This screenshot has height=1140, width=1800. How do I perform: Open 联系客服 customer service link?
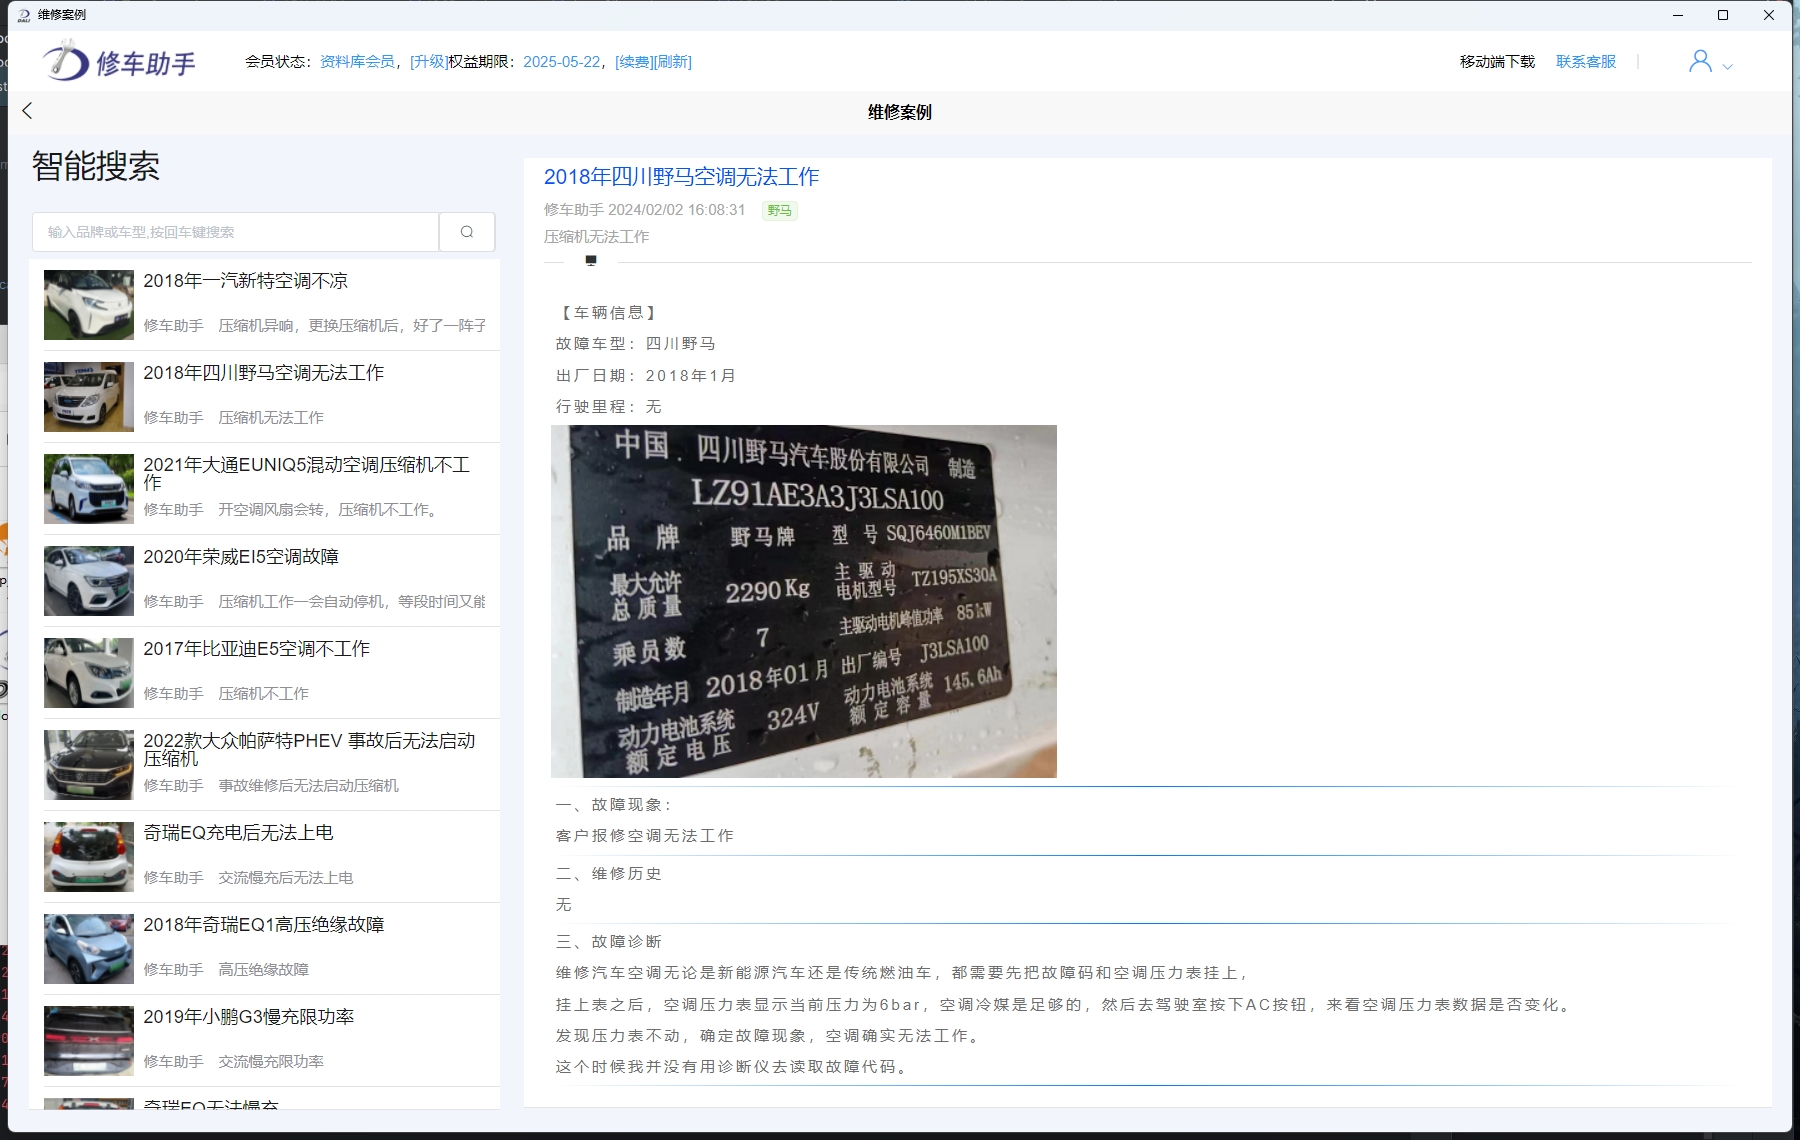(1586, 62)
